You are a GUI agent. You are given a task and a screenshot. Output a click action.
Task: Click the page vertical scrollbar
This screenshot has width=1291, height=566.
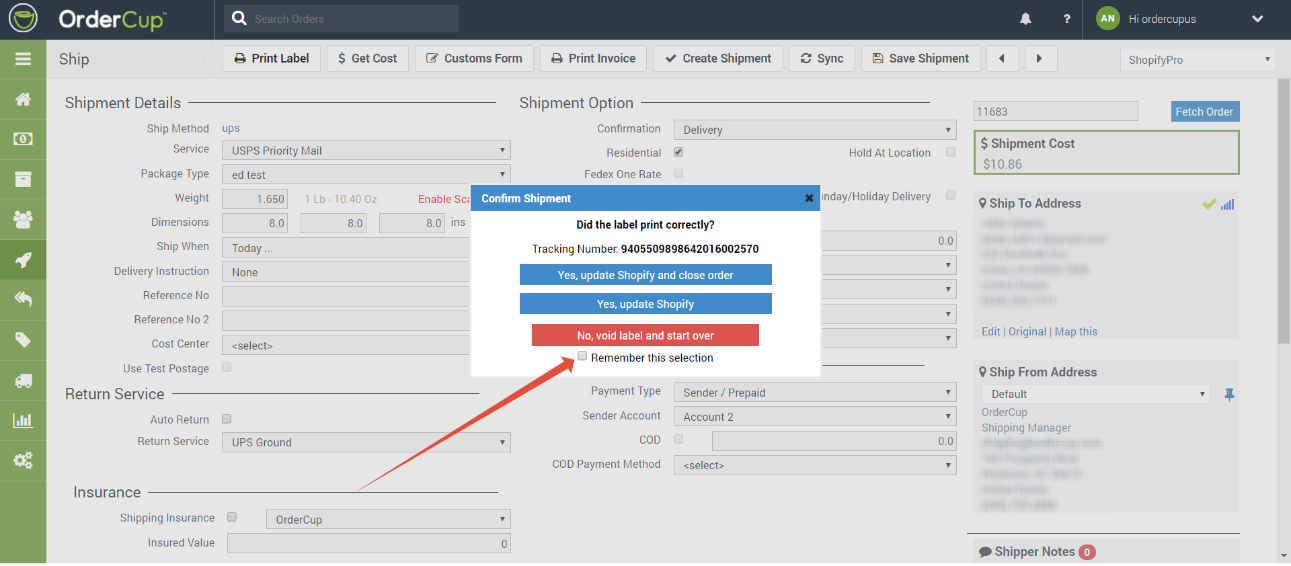click(x=1284, y=212)
